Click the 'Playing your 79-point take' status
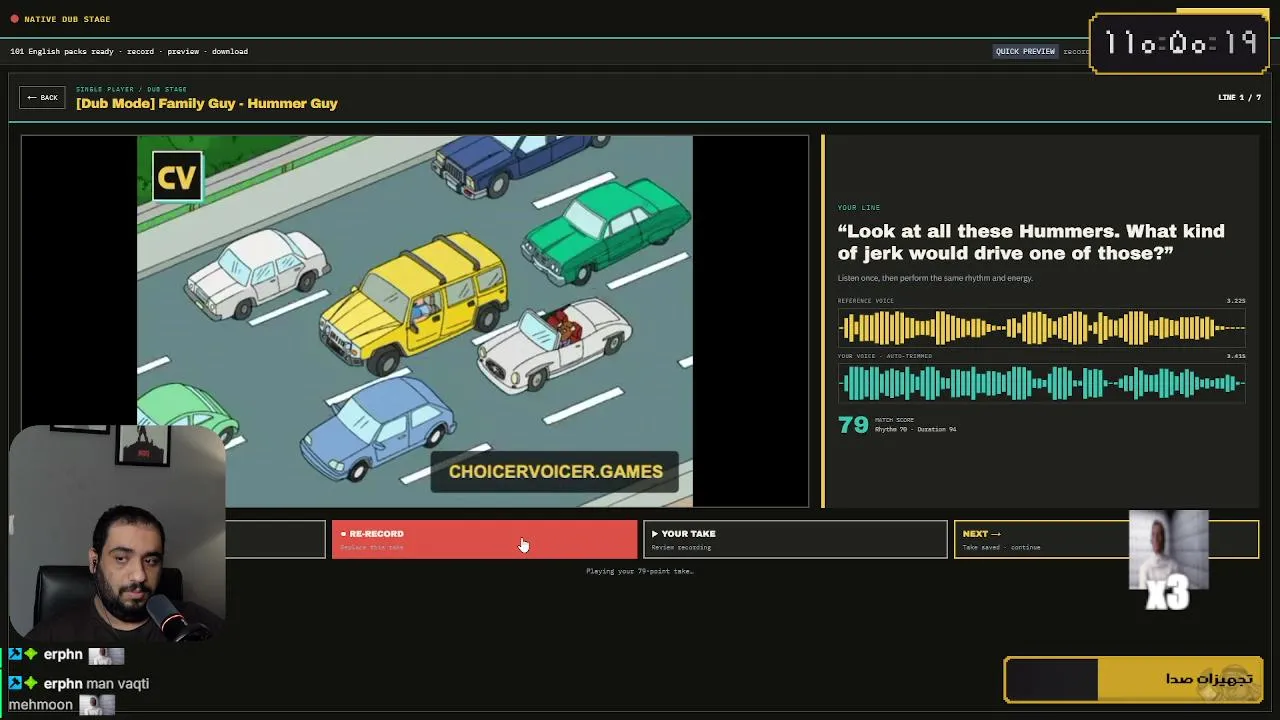 point(640,572)
